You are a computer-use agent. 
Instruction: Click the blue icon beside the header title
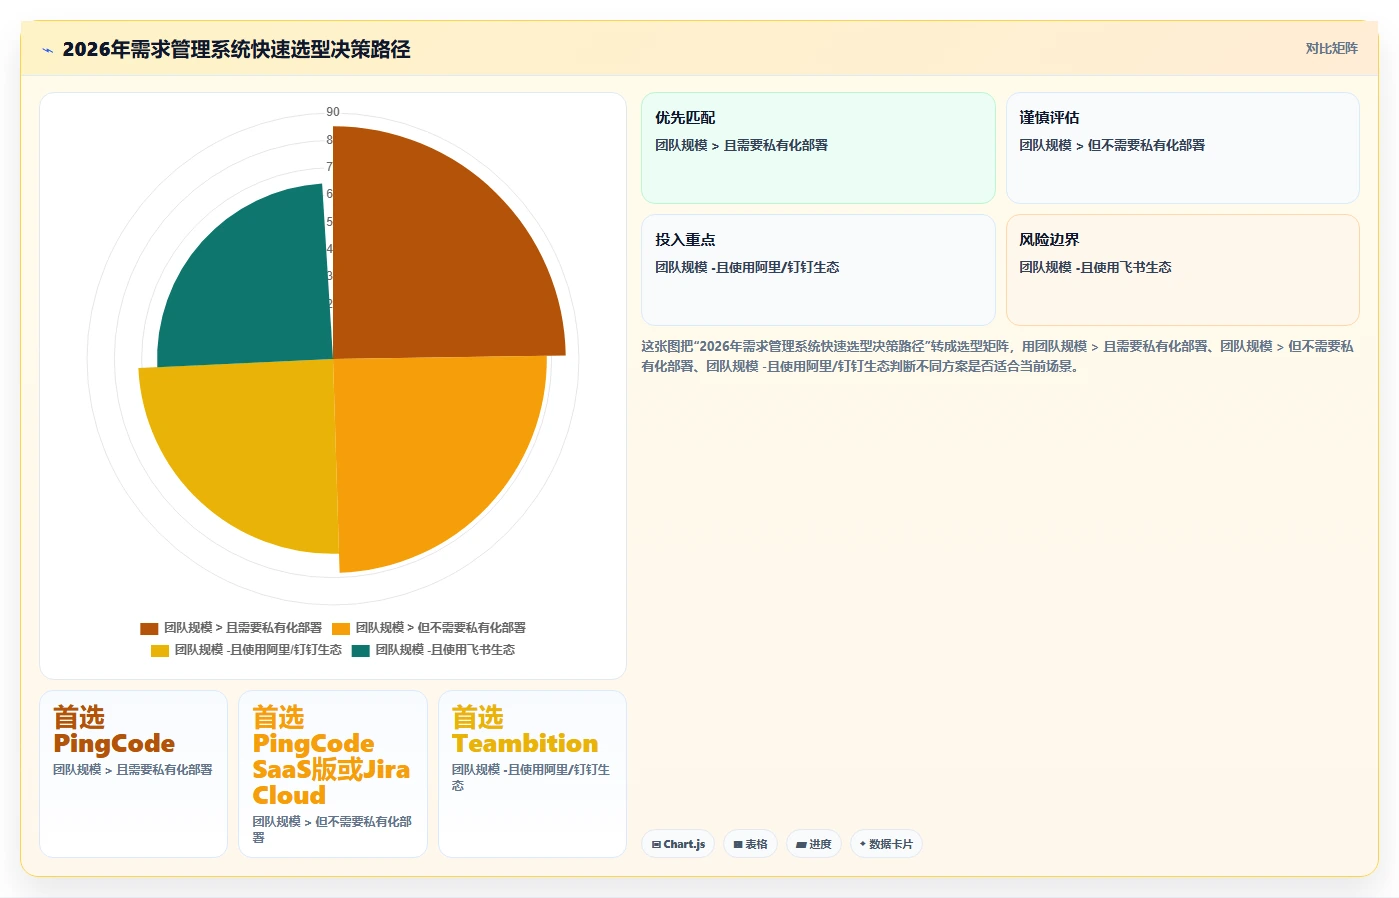[x=47, y=50]
